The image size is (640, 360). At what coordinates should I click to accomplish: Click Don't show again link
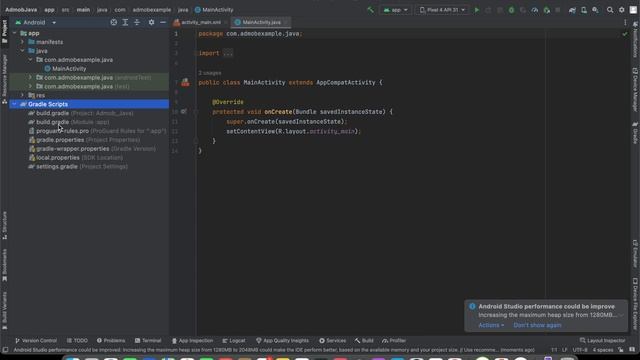tap(537, 325)
